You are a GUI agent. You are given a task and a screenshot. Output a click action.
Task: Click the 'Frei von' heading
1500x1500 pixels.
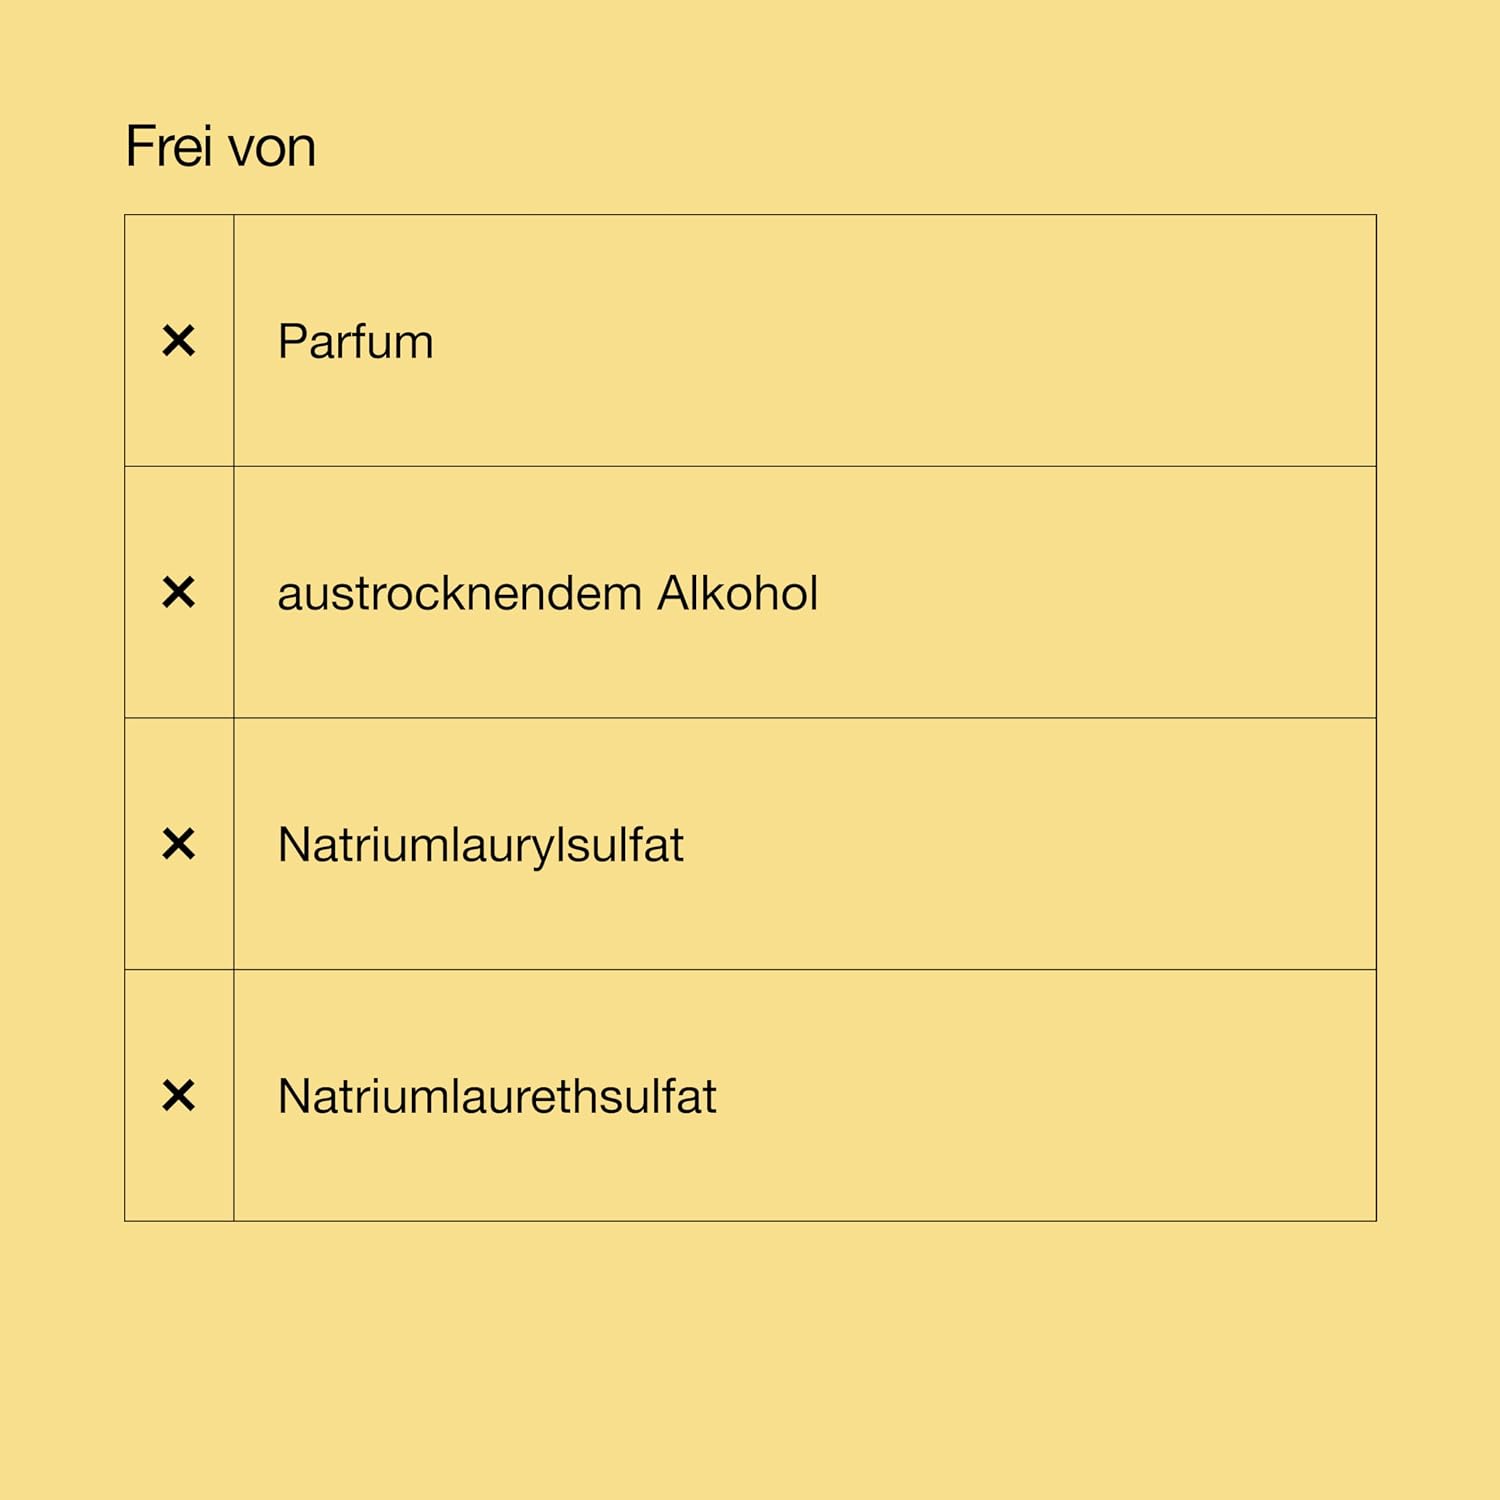(x=221, y=147)
